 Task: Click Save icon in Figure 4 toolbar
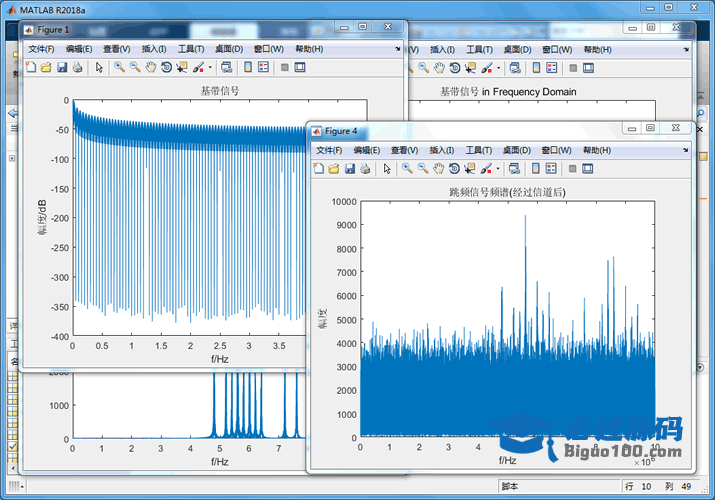click(x=350, y=169)
